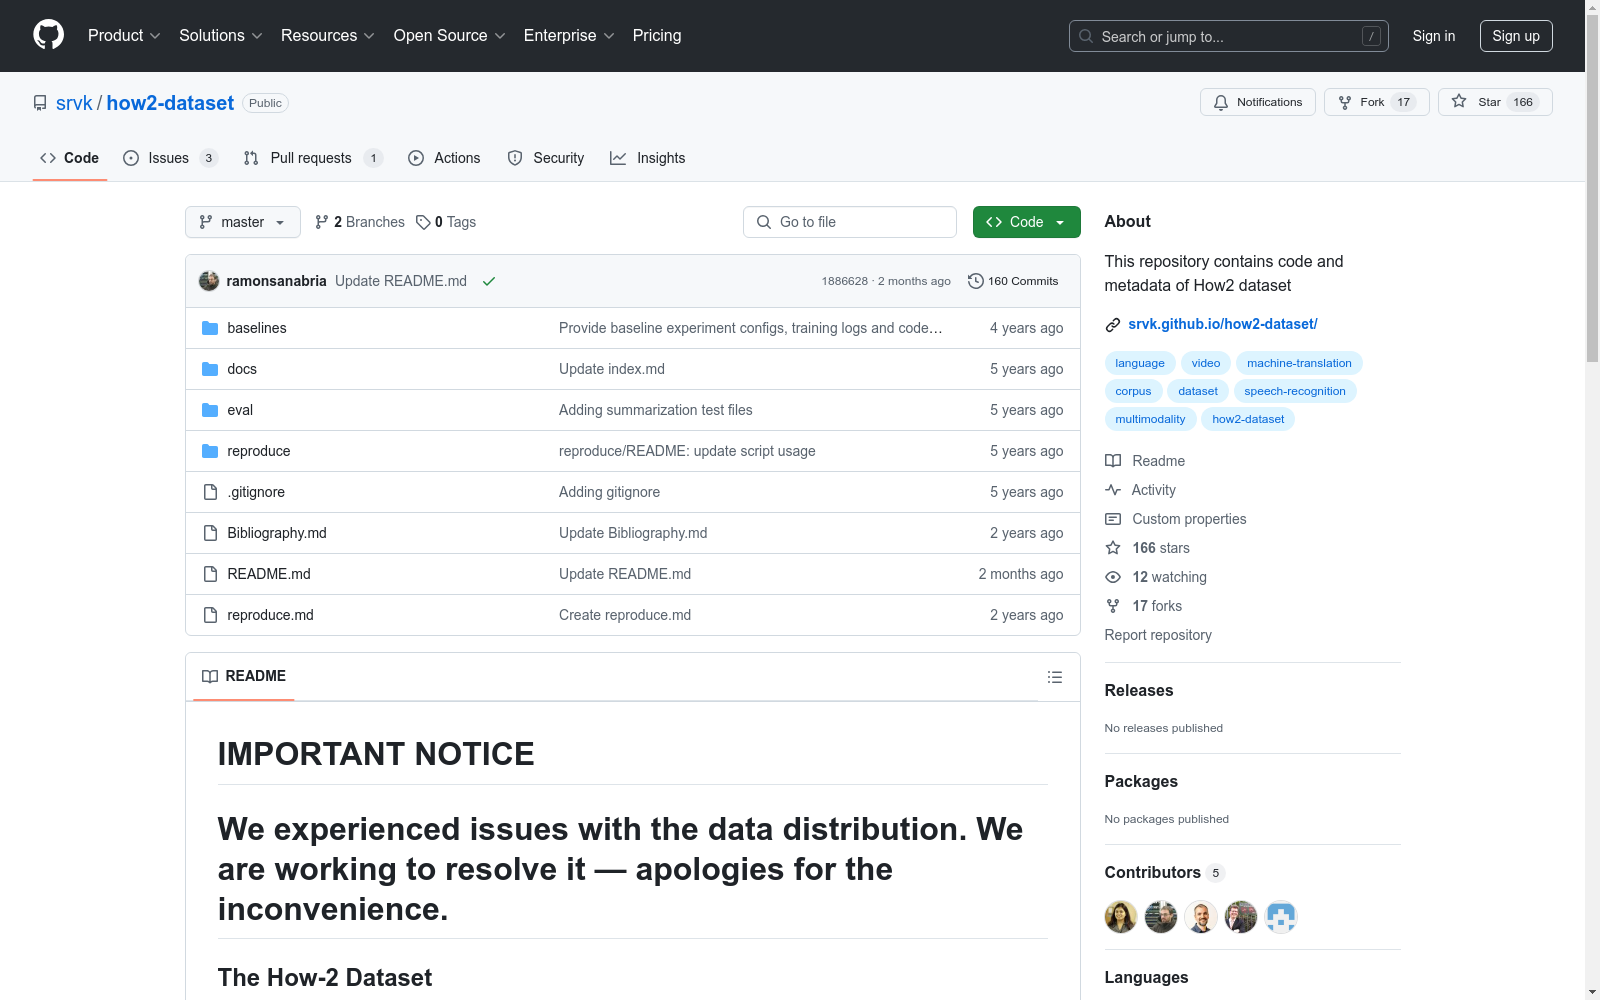Viewport: 1600px width, 1000px height.
Task: Open commit hash 1886628
Action: coord(845,281)
